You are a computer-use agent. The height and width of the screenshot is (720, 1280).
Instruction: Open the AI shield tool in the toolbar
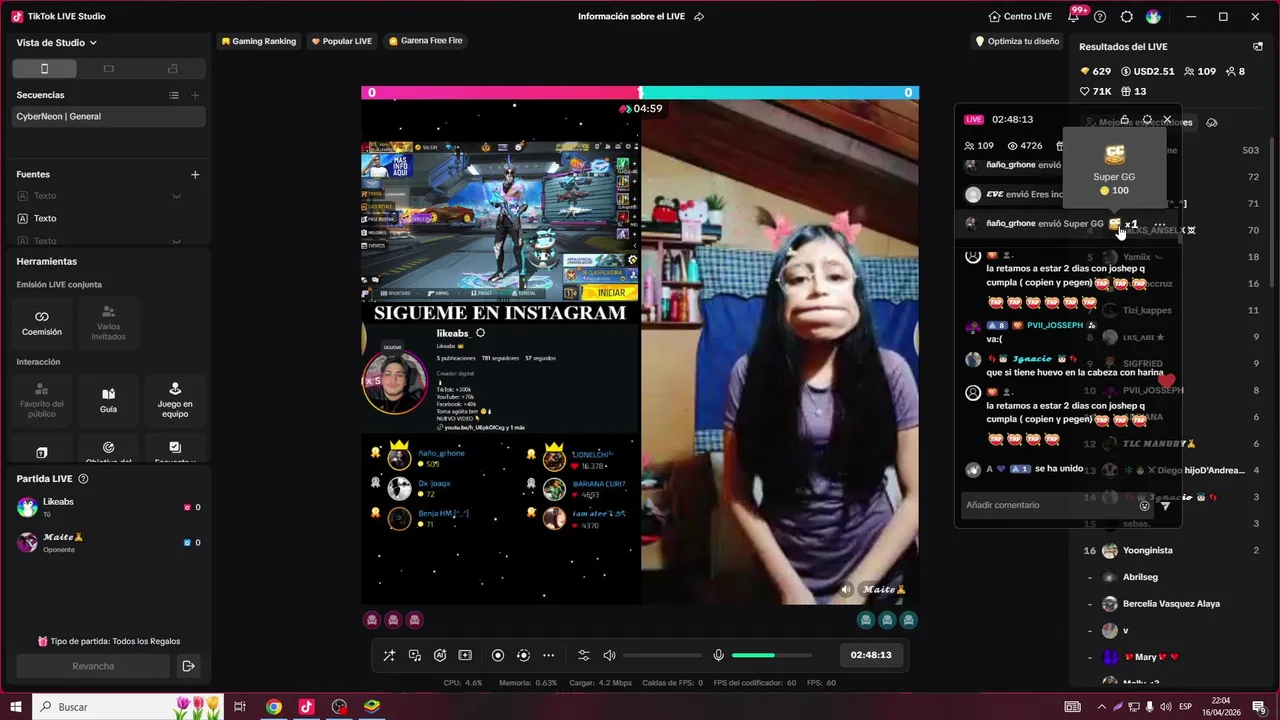[440, 655]
